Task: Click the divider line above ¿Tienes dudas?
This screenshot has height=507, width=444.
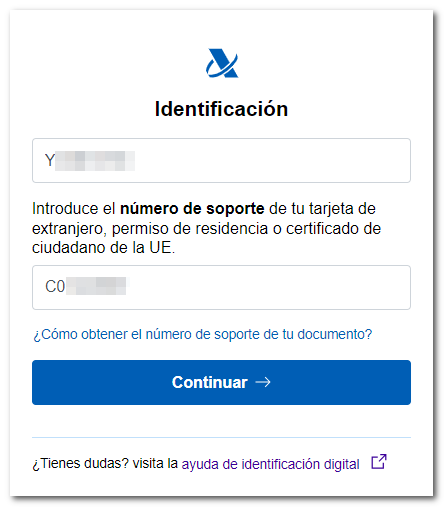Action: (221, 437)
